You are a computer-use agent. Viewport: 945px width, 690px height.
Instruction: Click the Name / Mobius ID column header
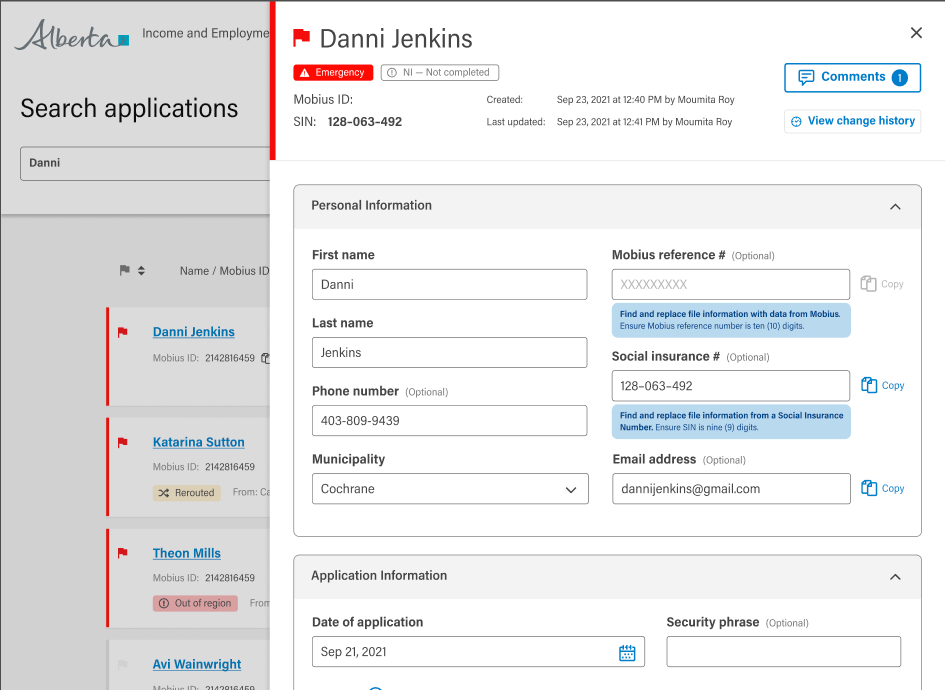click(x=224, y=271)
